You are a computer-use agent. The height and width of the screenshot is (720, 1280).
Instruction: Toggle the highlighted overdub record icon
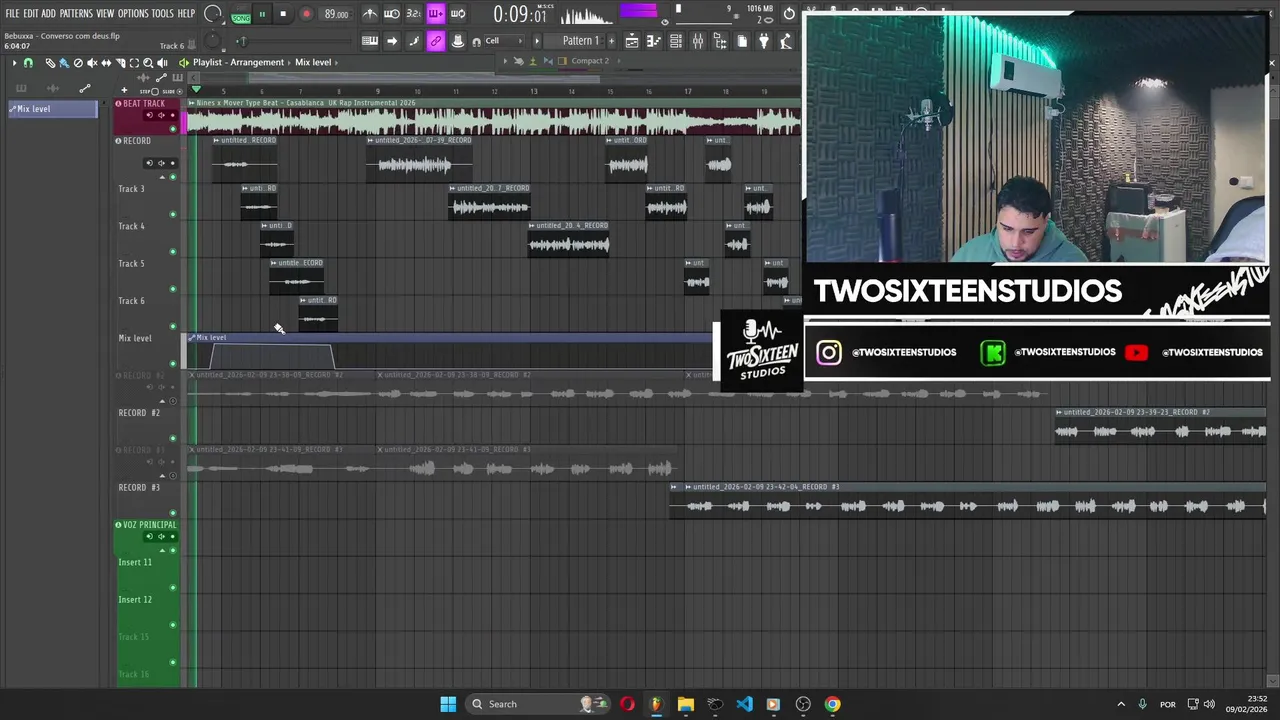(436, 14)
